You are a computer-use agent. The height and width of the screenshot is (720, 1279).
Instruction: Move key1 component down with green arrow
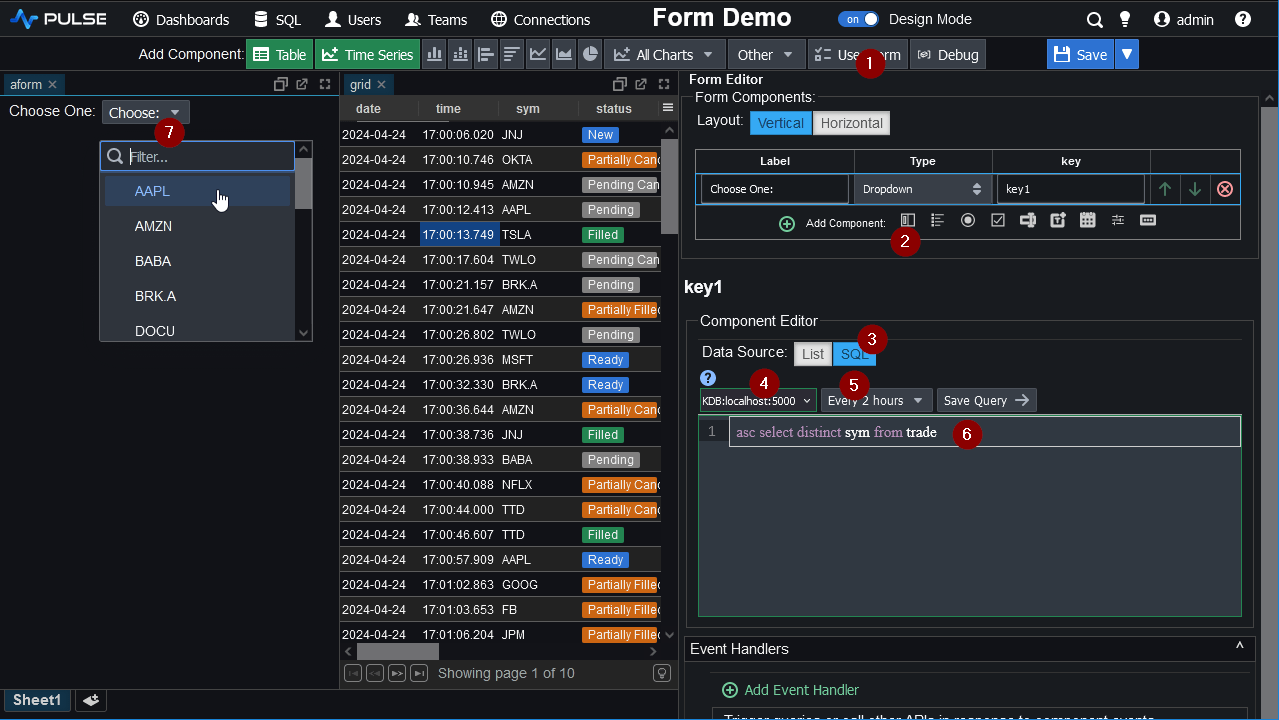pos(1194,189)
